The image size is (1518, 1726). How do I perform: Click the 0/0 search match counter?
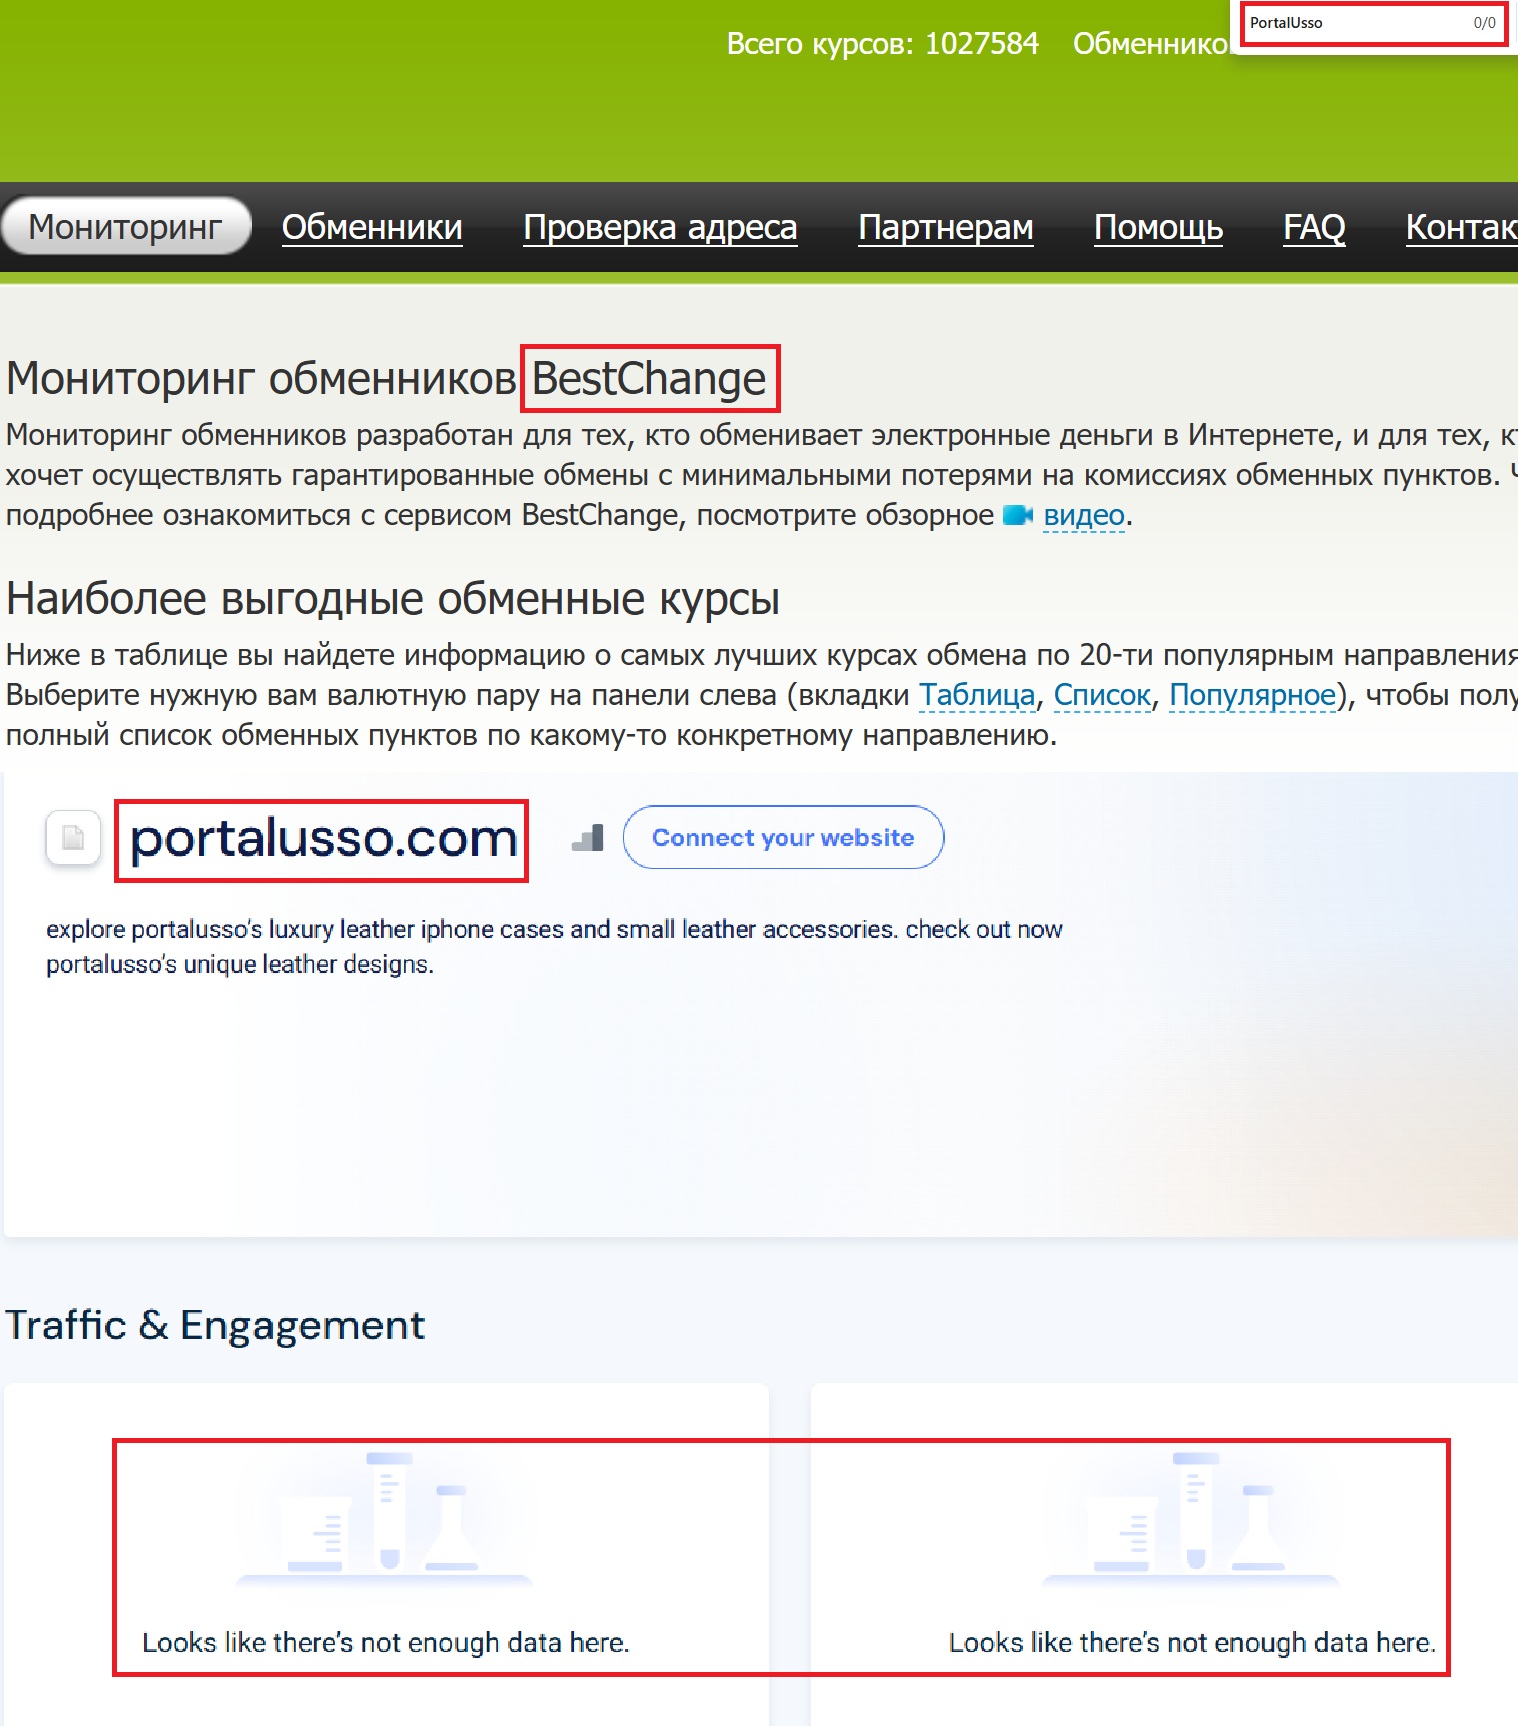pos(1484,23)
